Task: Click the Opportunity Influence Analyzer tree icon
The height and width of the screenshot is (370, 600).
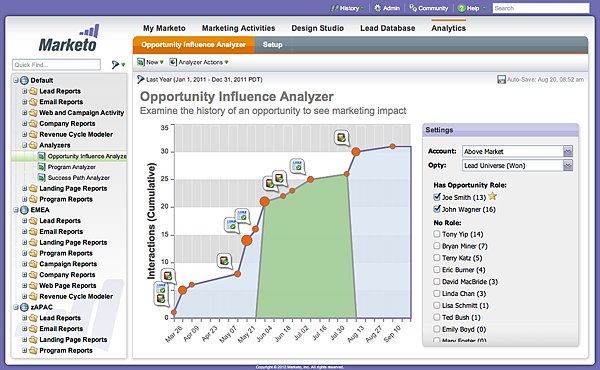Action: 41,156
